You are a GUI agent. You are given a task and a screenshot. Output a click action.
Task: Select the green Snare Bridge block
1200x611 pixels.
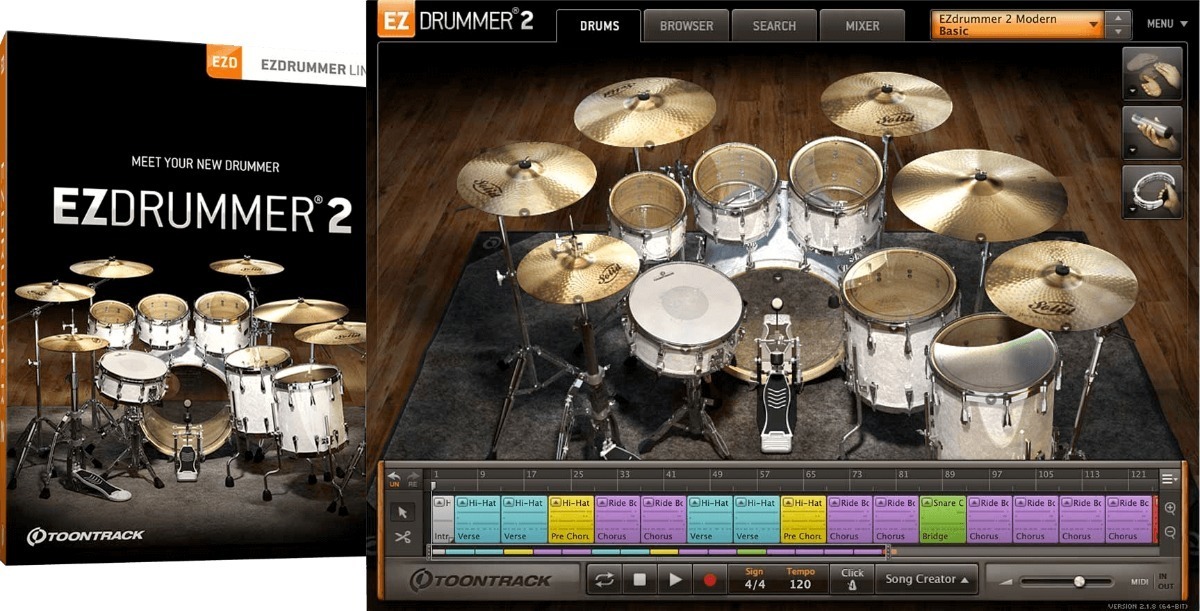(x=943, y=519)
